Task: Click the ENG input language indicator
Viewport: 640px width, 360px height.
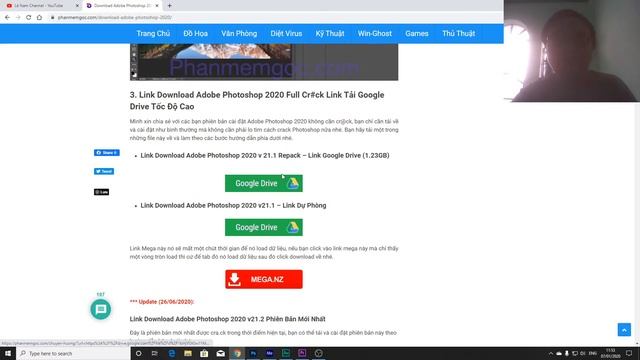Action: [x=593, y=353]
